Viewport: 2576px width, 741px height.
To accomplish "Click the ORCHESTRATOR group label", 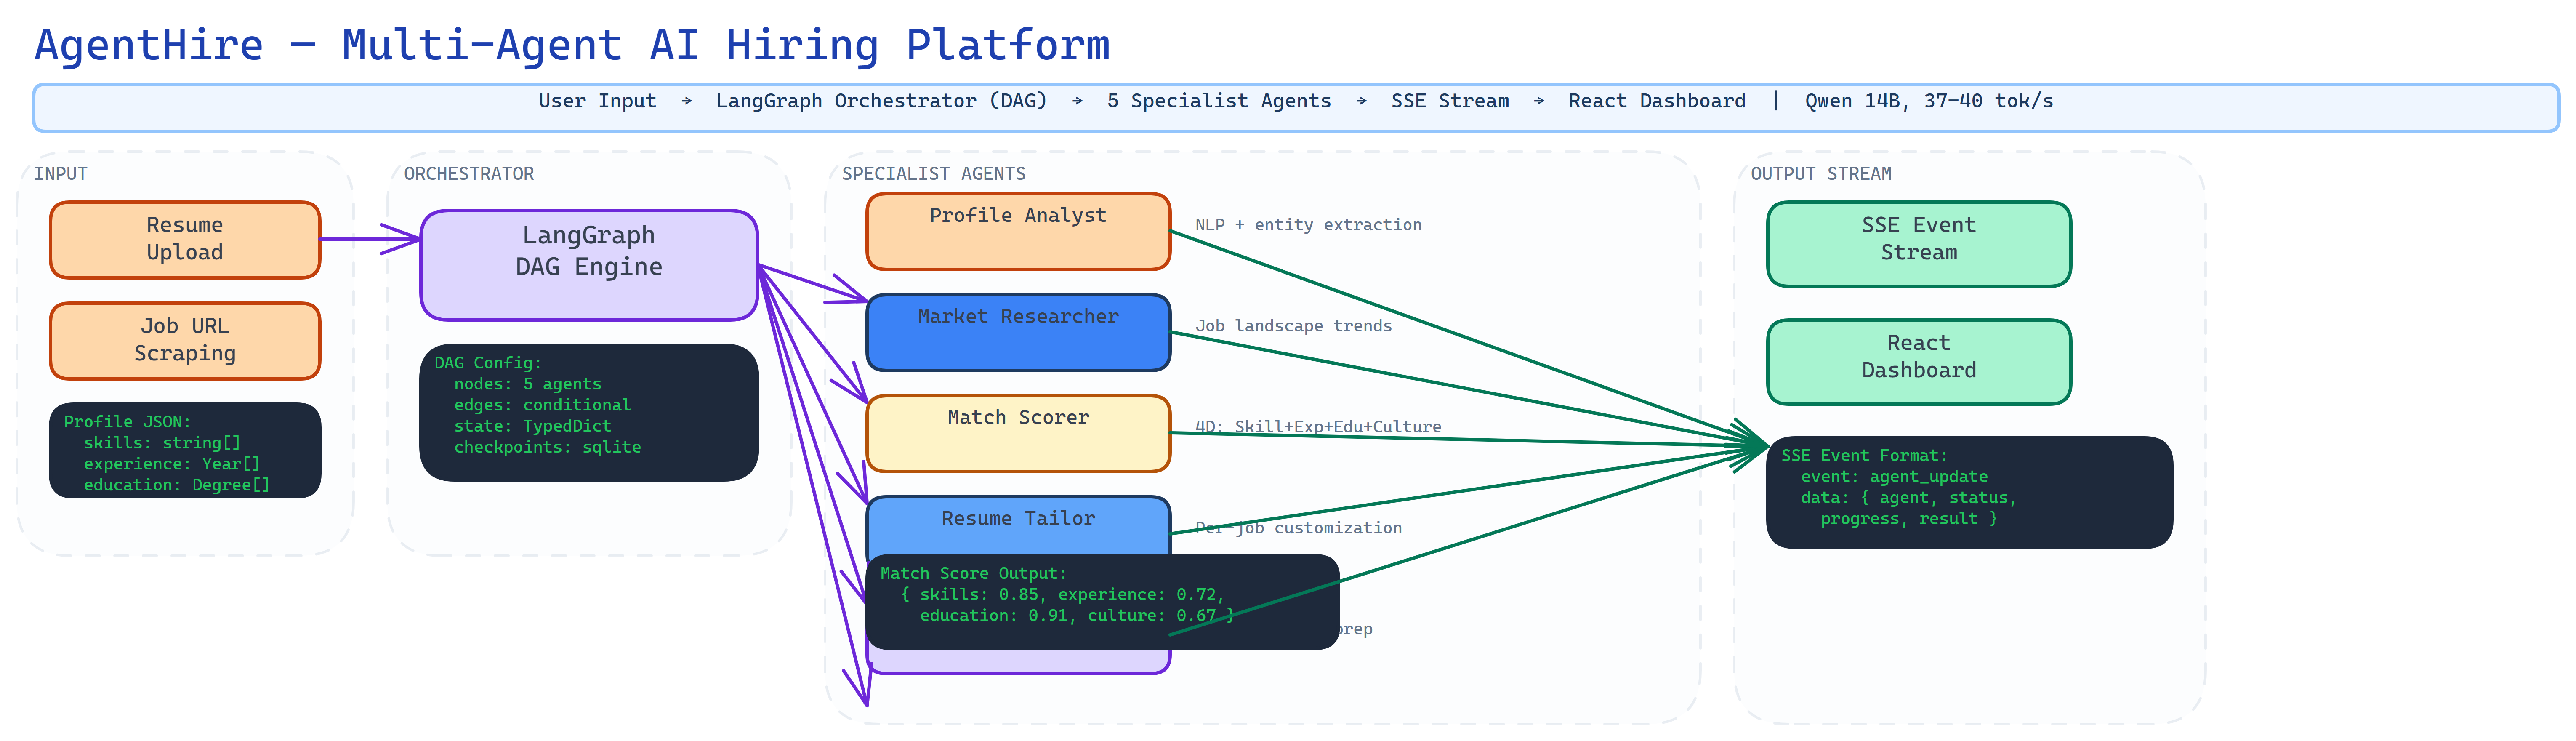I will pos(469,174).
